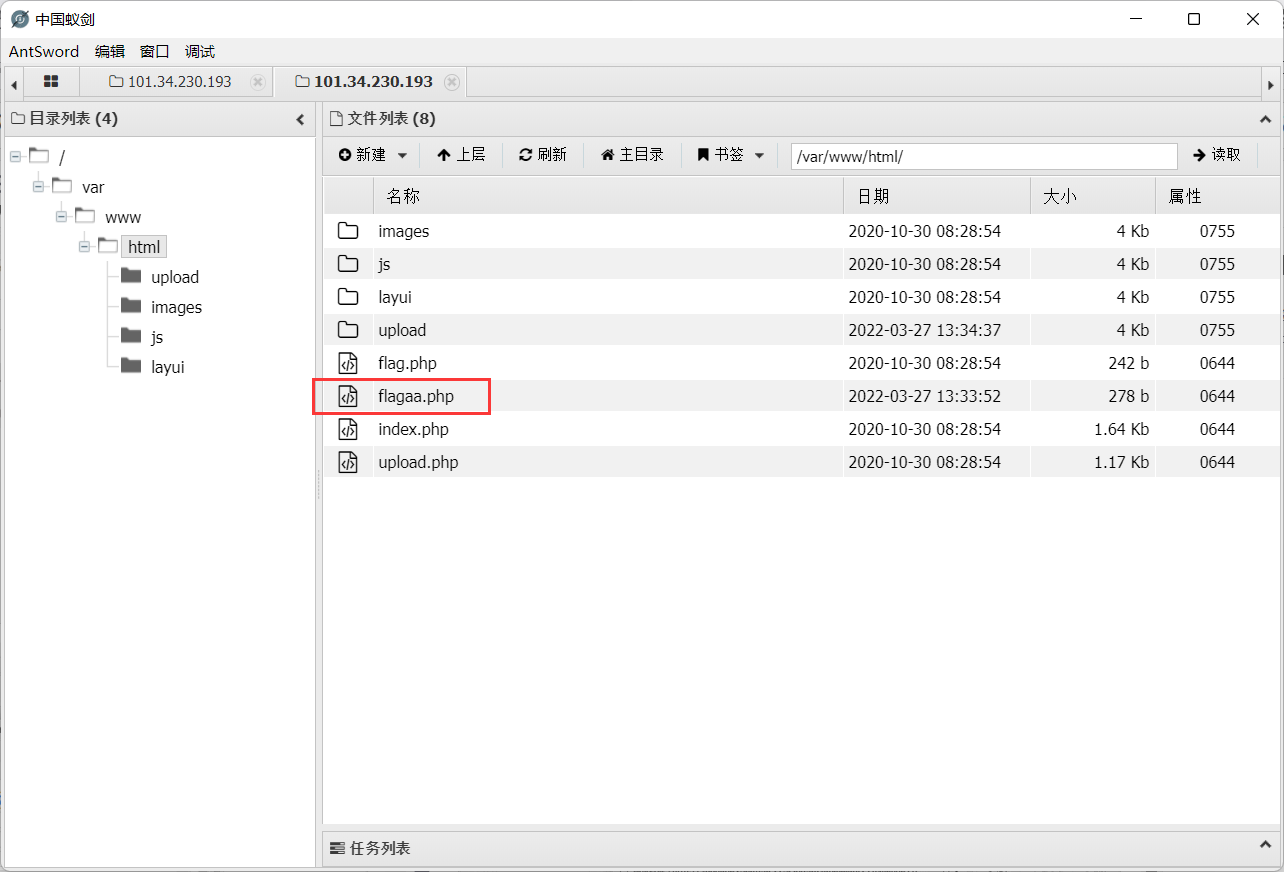This screenshot has height=872, width=1284.
Task: Collapse the root / tree node
Action: coord(15,157)
